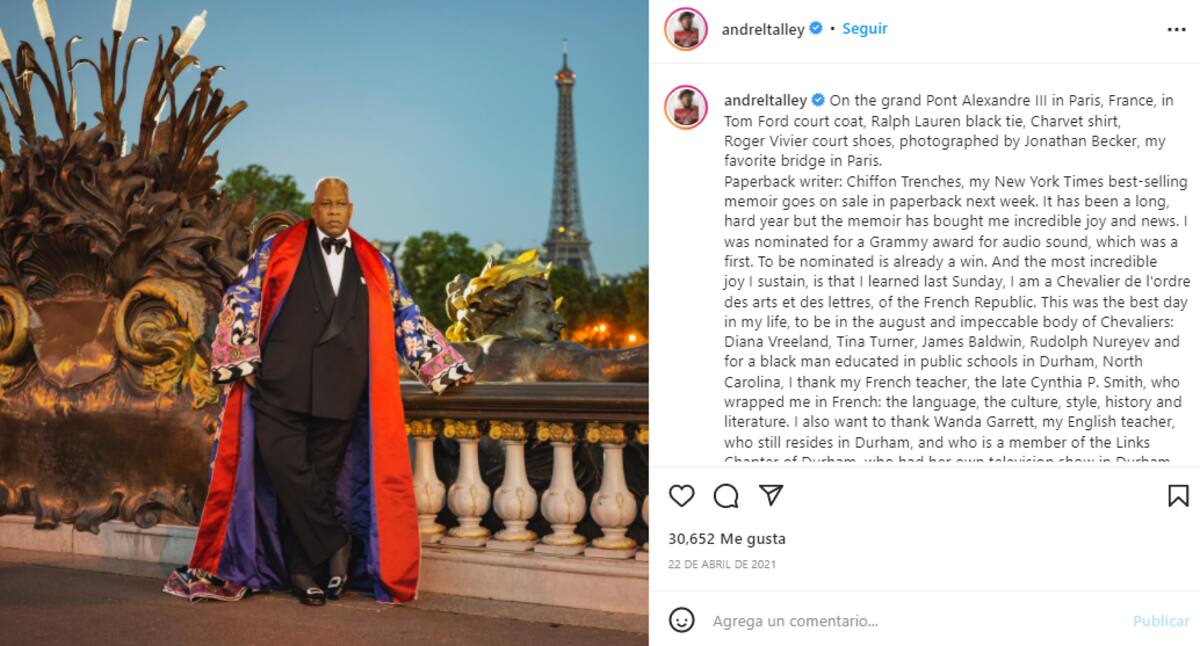Click andreltalley header profile picture
The width and height of the screenshot is (1200, 646).
click(x=686, y=29)
